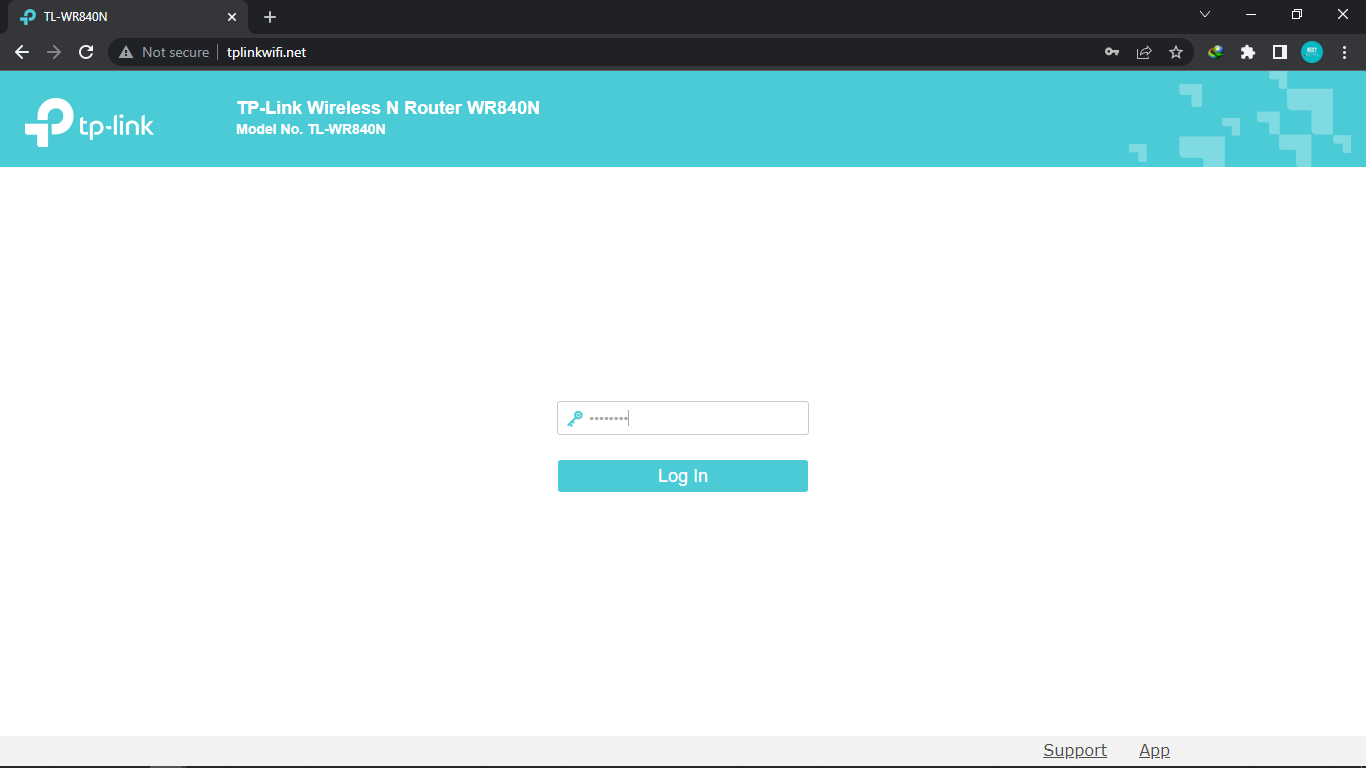Open the Extensions puzzle icon
The height and width of the screenshot is (768, 1366).
coord(1248,52)
